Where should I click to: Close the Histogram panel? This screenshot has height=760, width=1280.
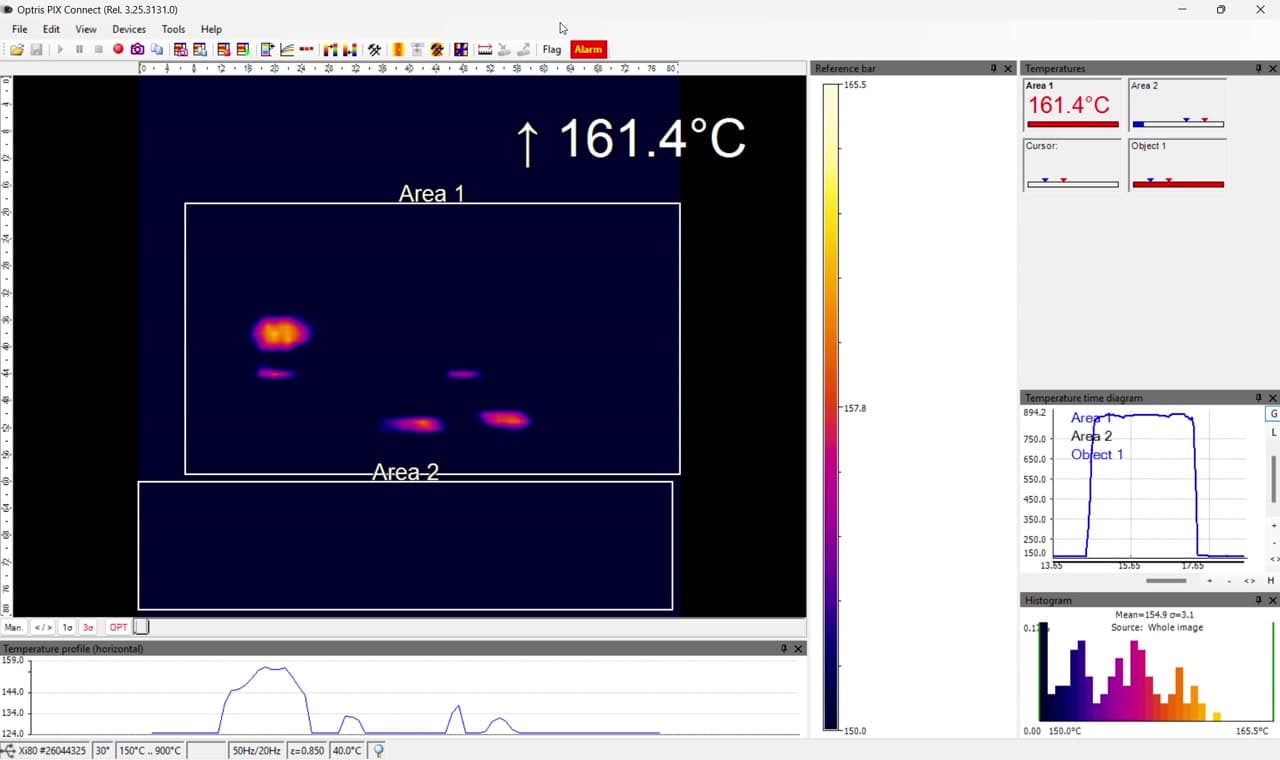1272,600
